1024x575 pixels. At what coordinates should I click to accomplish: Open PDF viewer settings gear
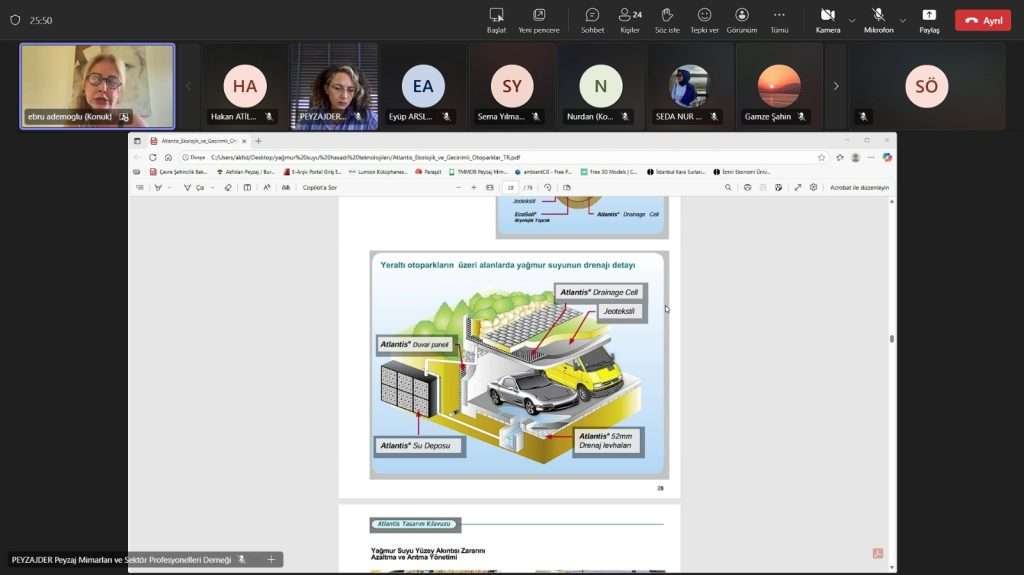pyautogui.click(x=813, y=188)
